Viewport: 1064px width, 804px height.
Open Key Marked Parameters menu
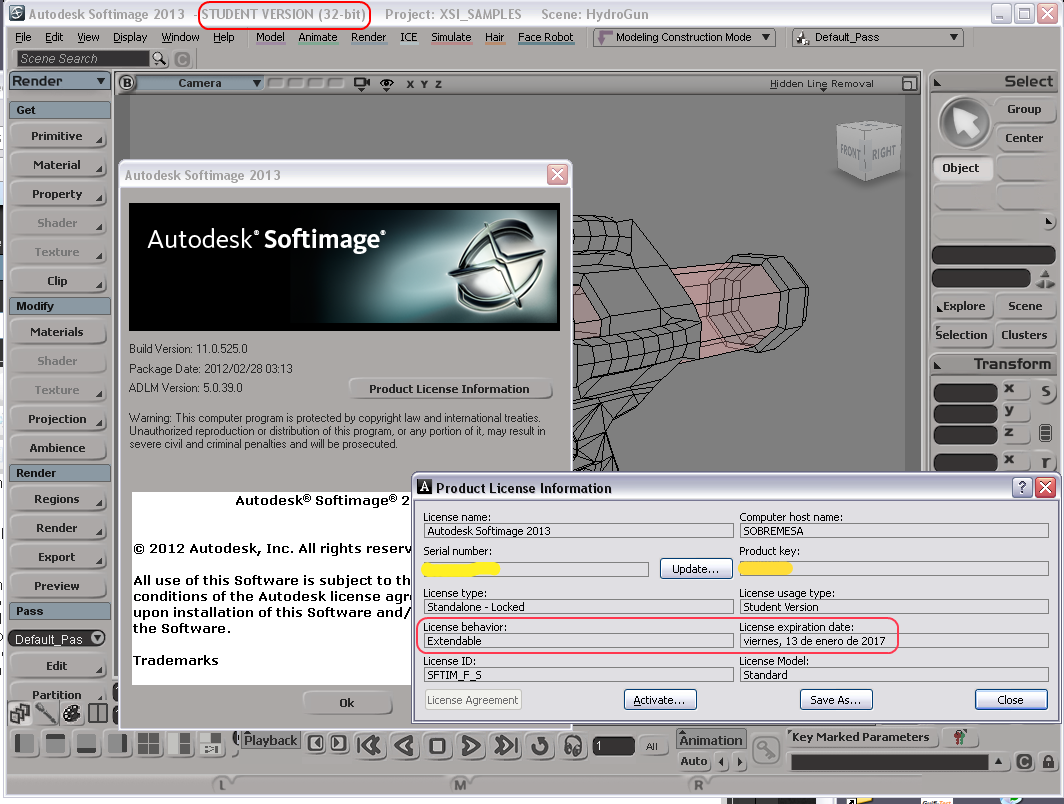click(860, 737)
